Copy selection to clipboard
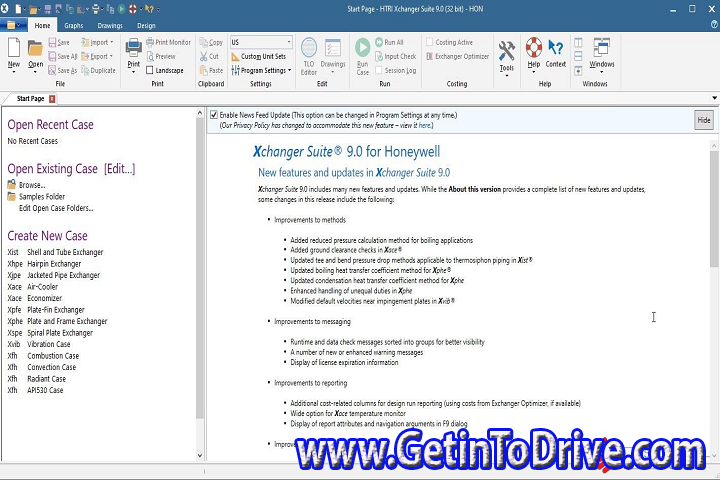This screenshot has height=480, width=720. point(211,42)
